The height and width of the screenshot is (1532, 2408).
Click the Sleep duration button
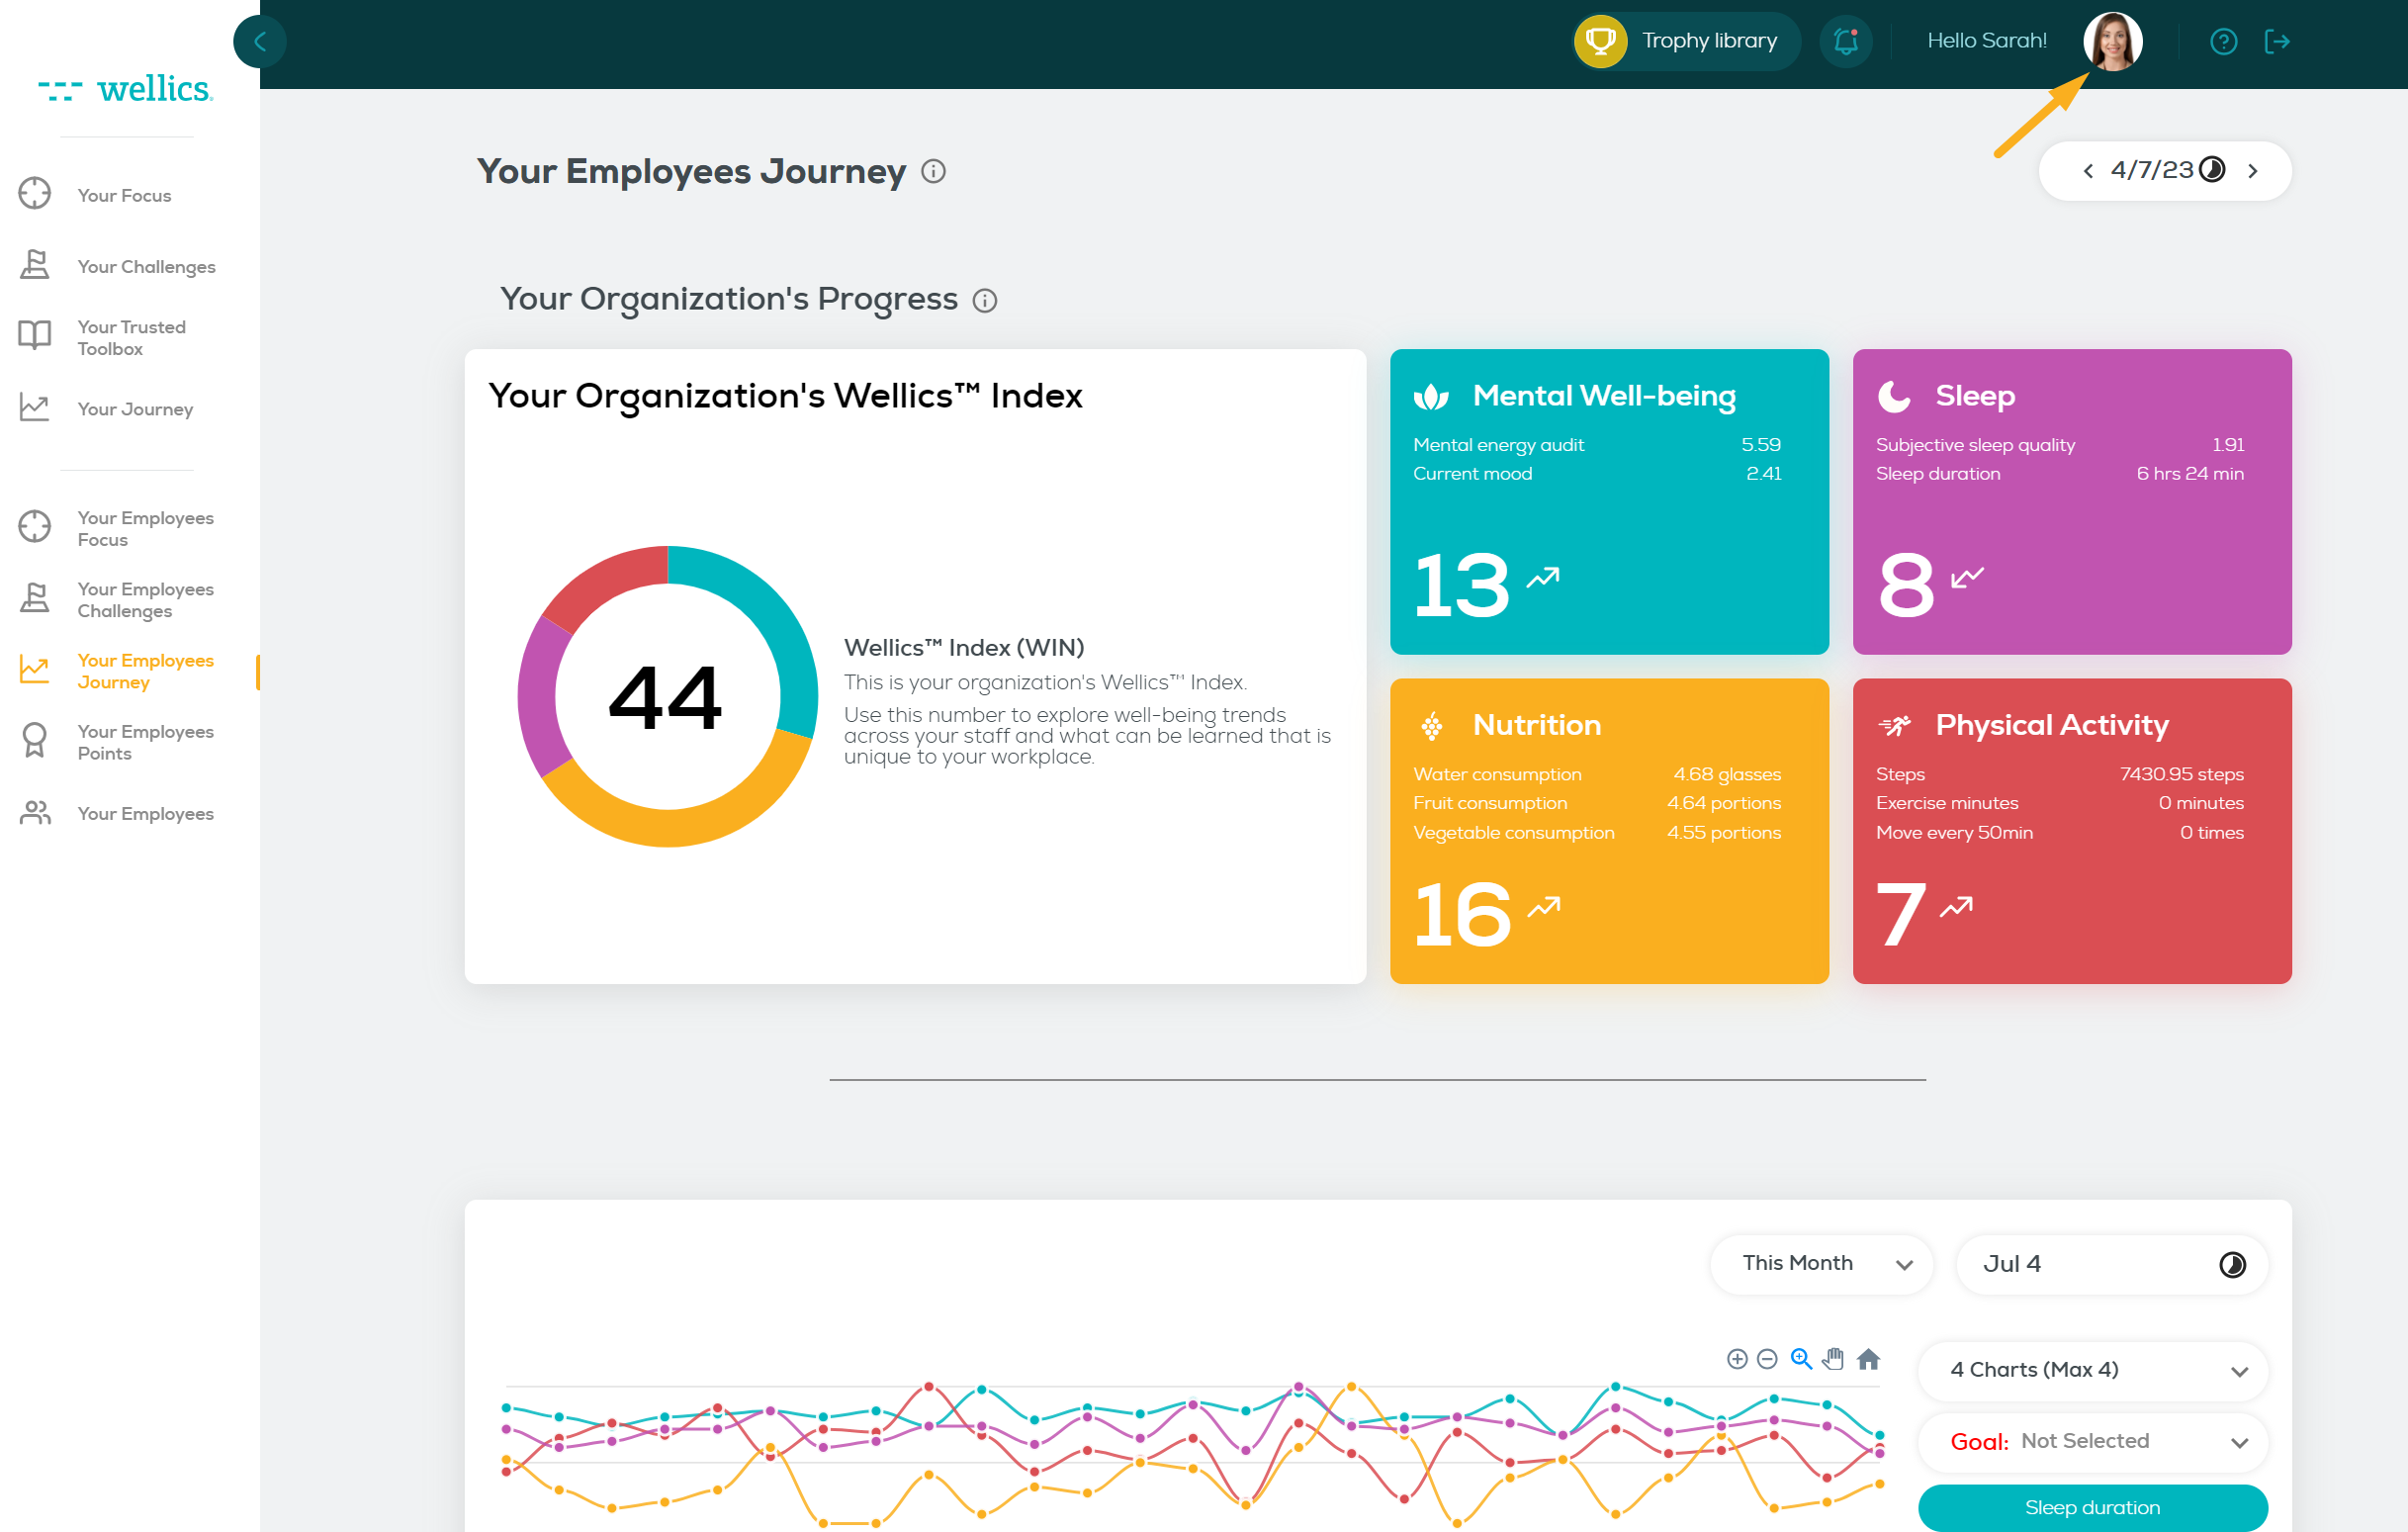click(2092, 1507)
